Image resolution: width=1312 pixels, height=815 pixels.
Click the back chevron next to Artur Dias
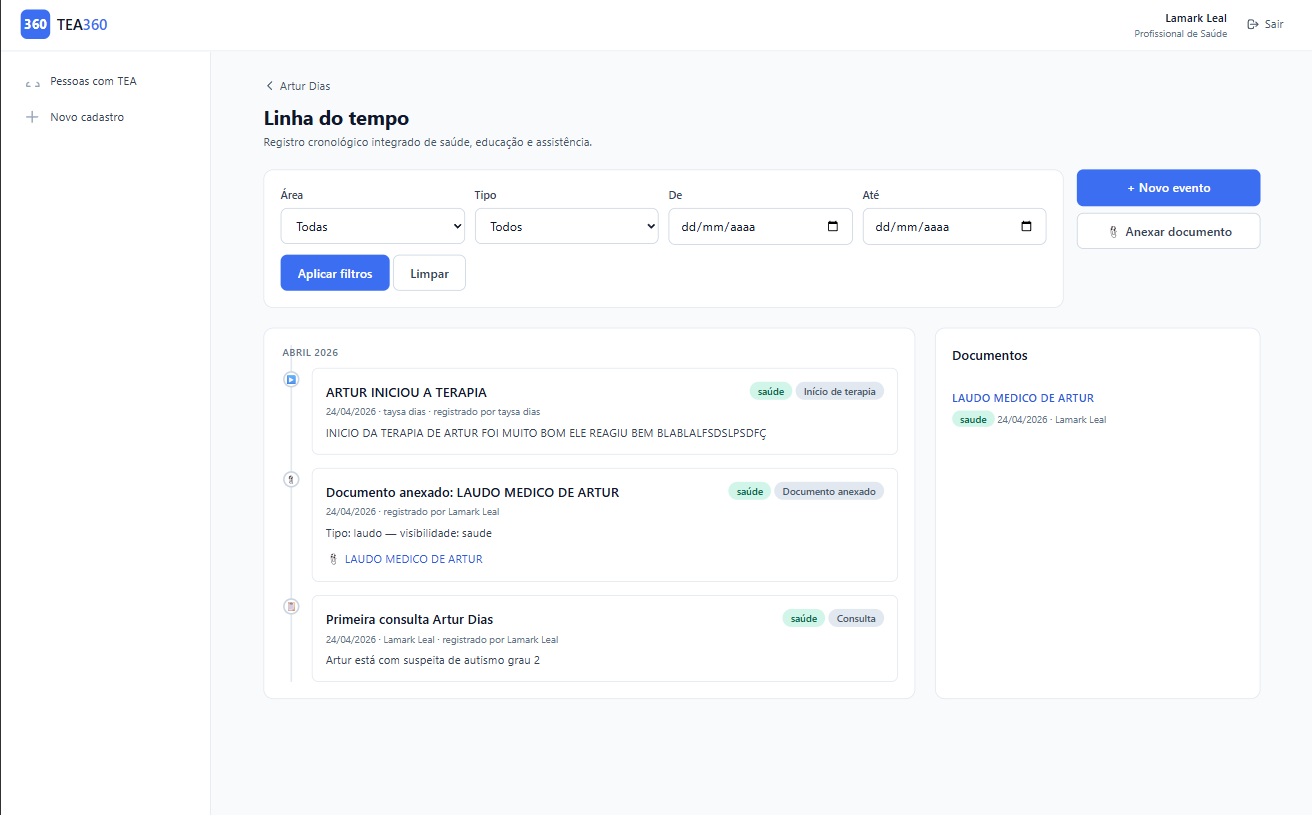click(269, 86)
